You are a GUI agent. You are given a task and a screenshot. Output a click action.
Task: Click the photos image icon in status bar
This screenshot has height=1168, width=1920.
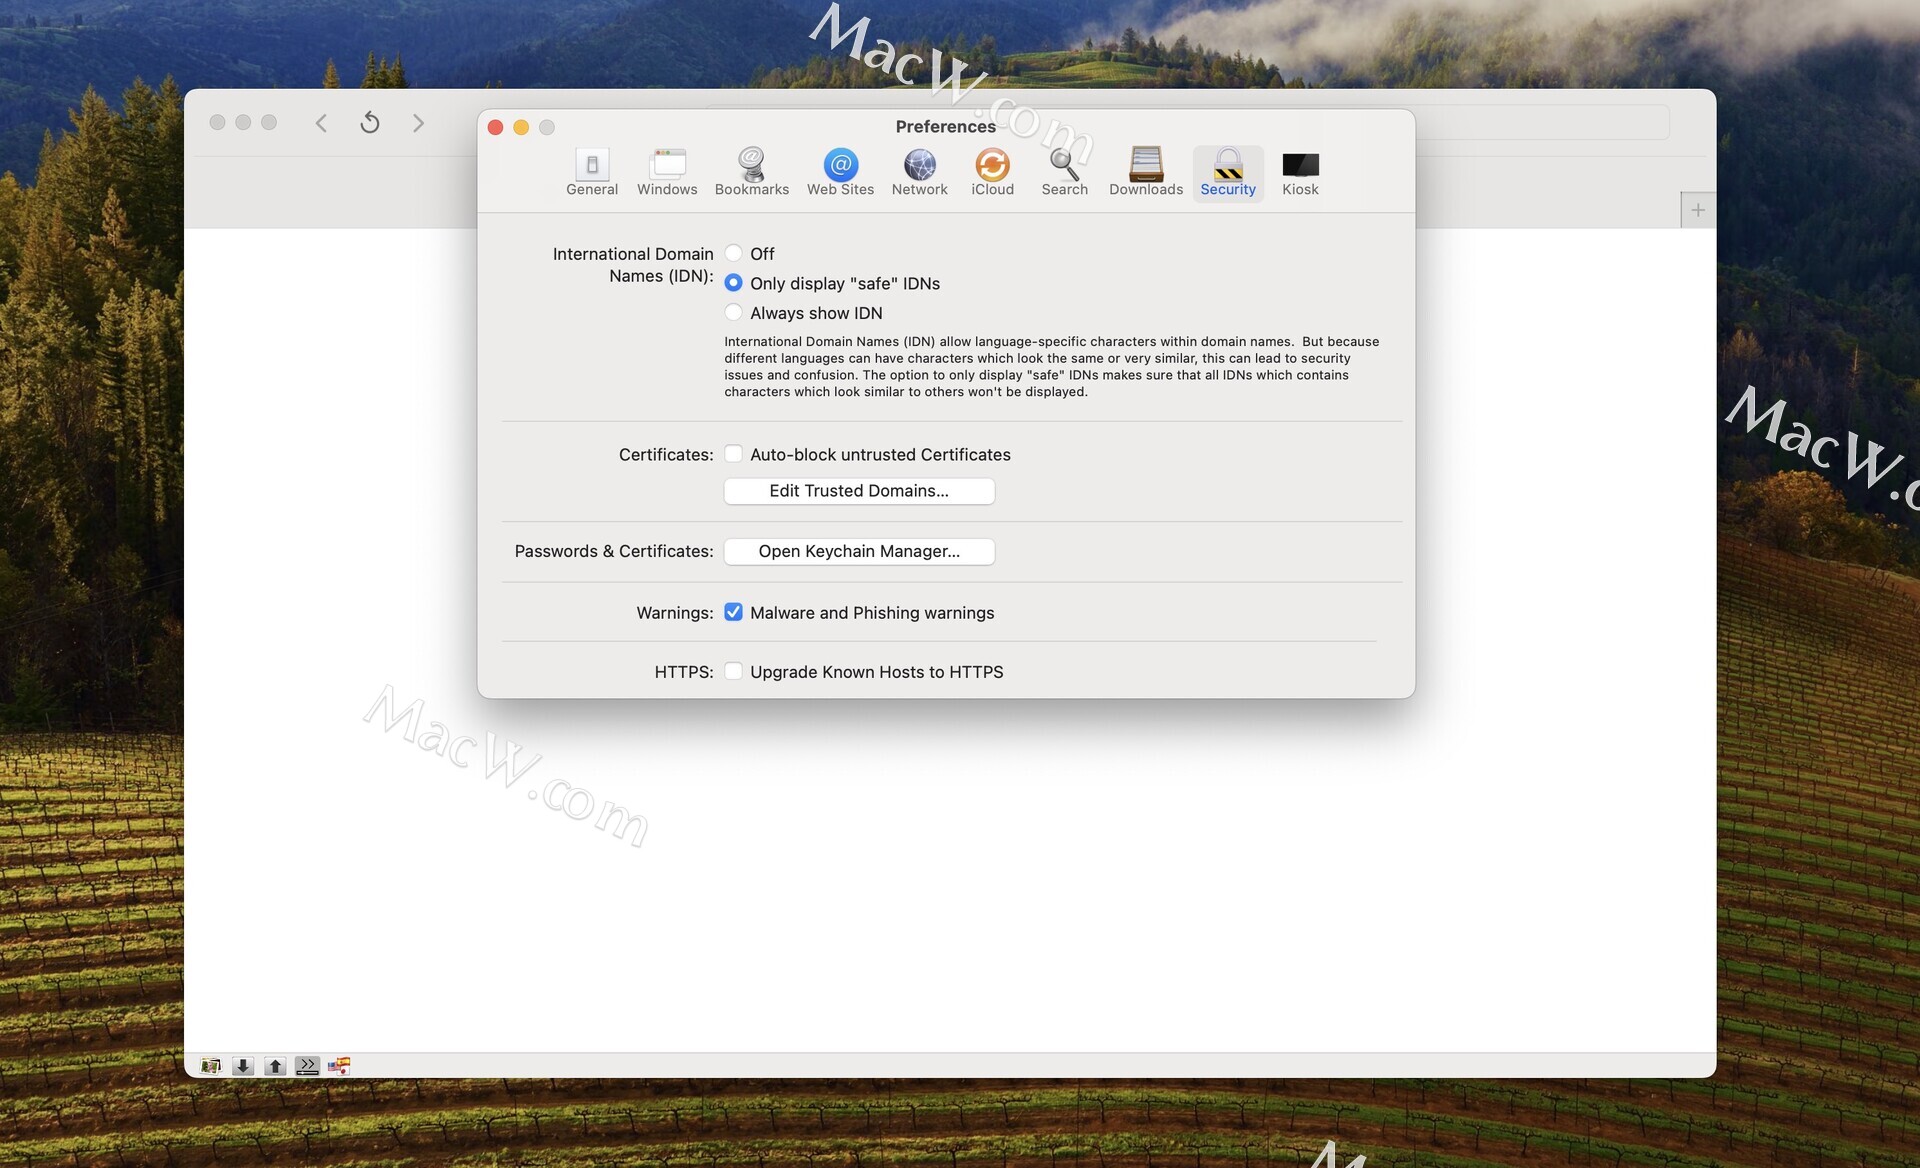pyautogui.click(x=210, y=1066)
